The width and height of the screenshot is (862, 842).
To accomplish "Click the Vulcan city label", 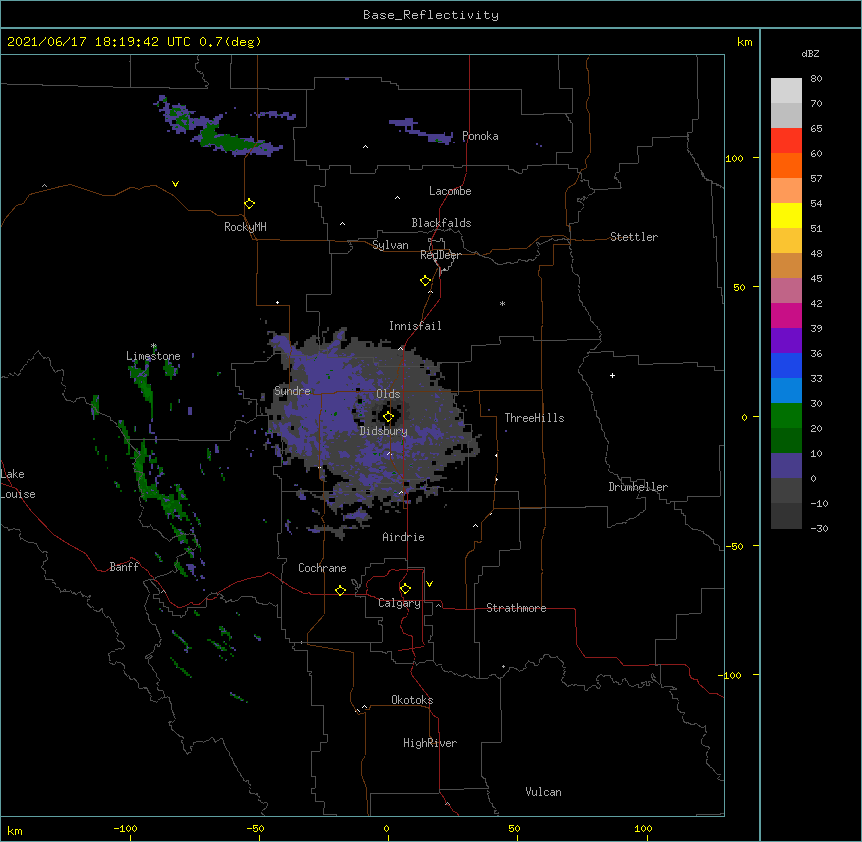I will coord(543,792).
